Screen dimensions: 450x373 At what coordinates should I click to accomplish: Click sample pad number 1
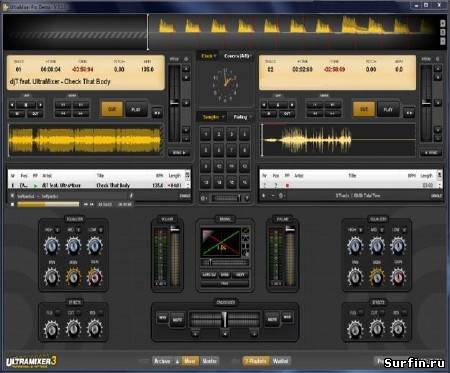tap(206, 134)
